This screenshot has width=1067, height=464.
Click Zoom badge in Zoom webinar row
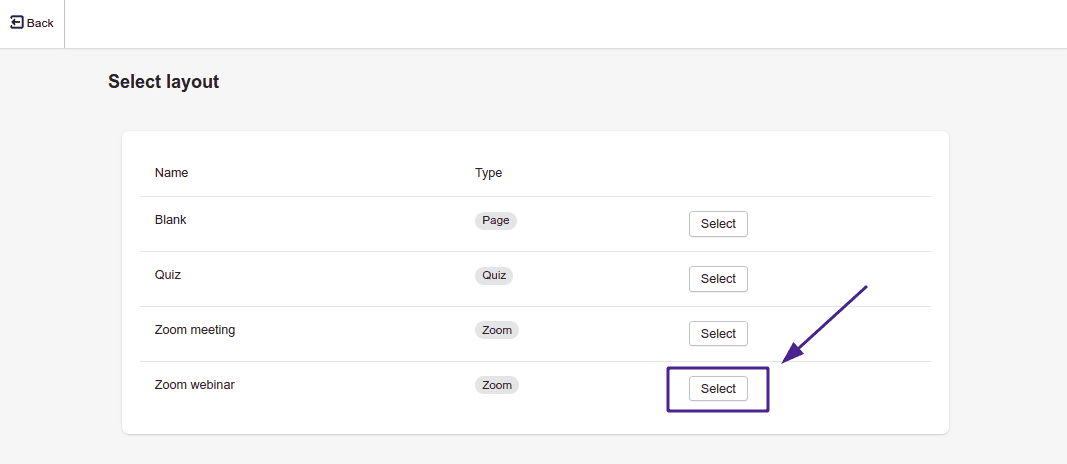tap(496, 385)
